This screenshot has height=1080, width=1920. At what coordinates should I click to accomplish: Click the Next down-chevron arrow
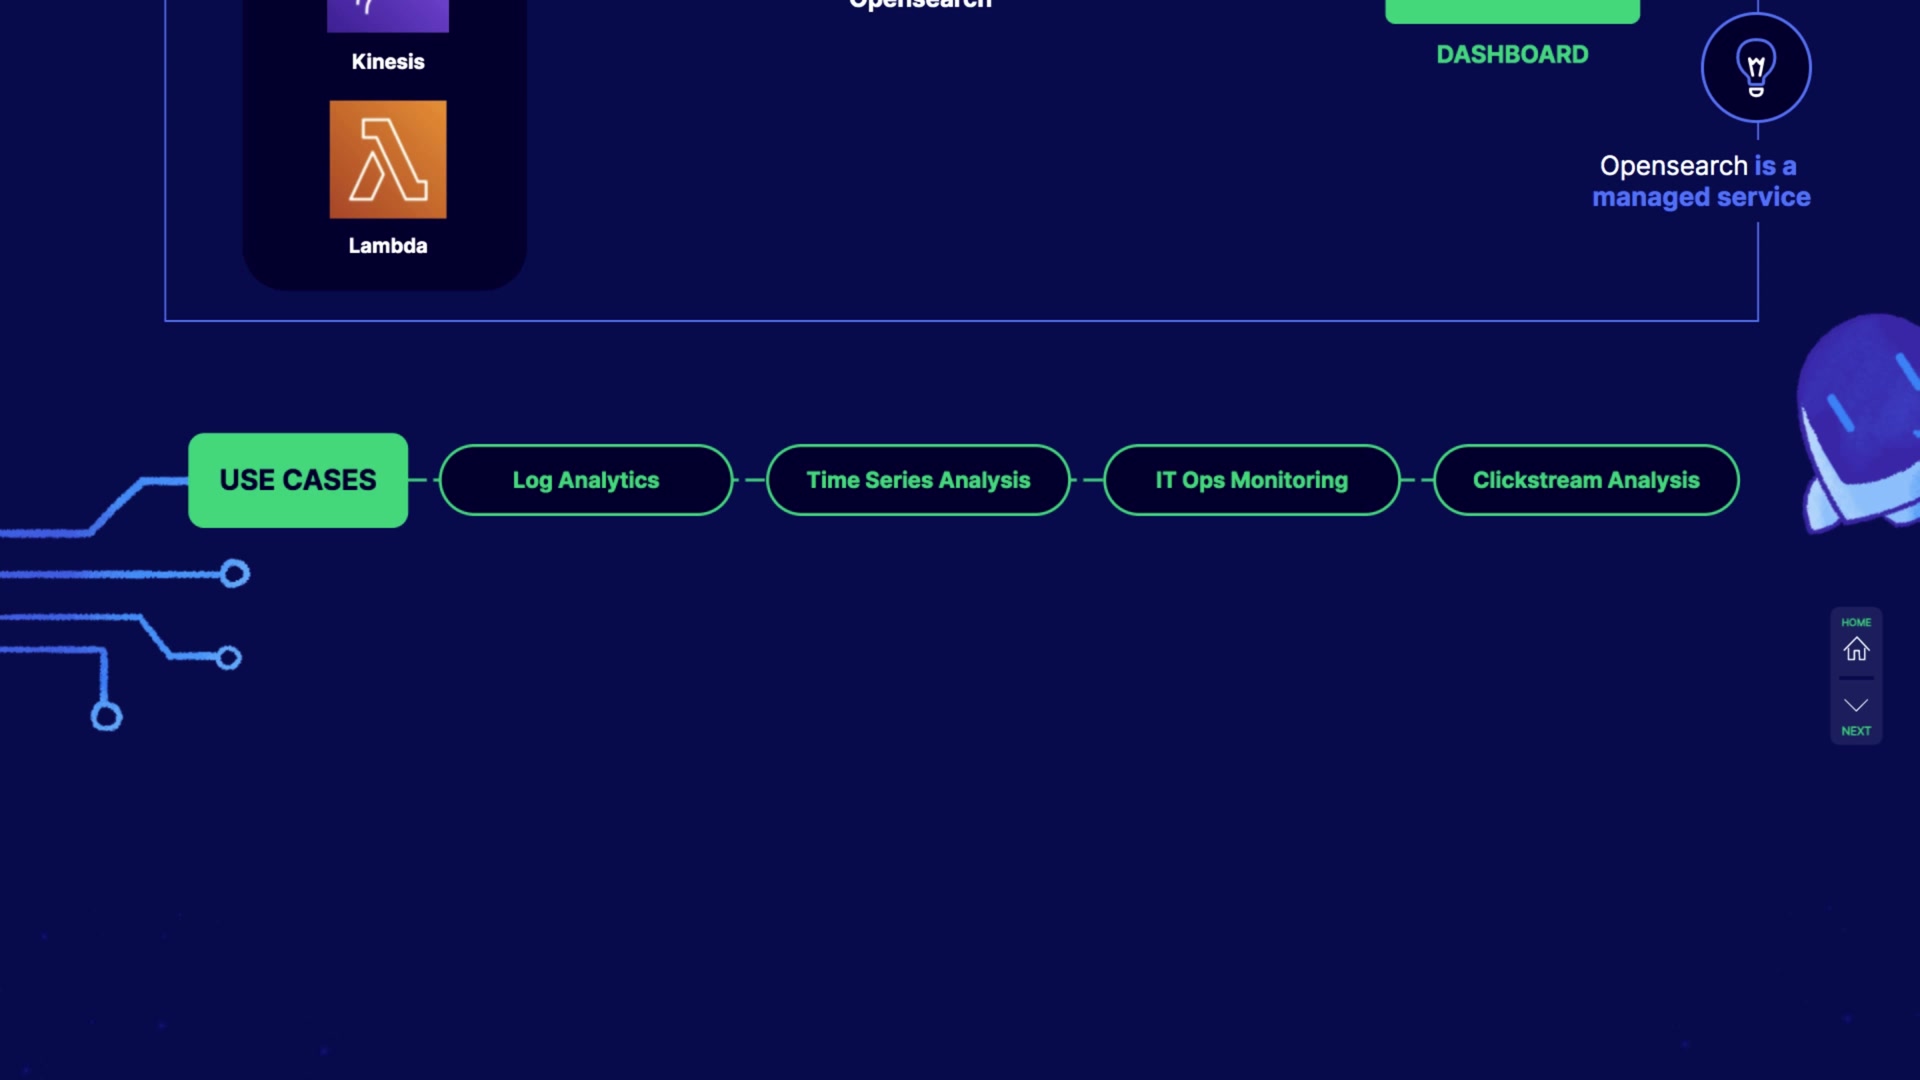(x=1856, y=705)
